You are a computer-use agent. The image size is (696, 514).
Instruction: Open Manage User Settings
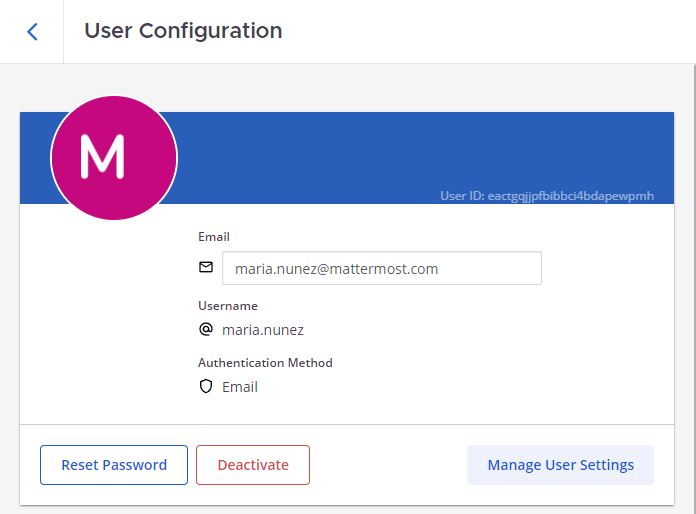pyautogui.click(x=560, y=465)
